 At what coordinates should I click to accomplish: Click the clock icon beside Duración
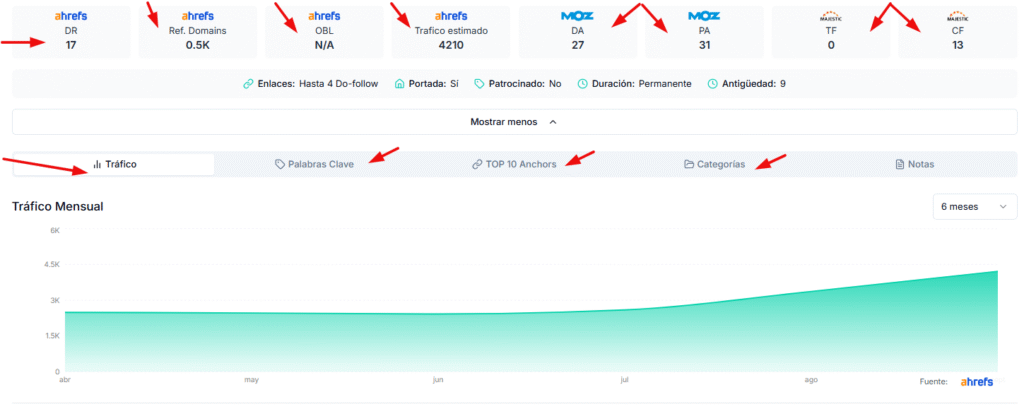(x=583, y=84)
